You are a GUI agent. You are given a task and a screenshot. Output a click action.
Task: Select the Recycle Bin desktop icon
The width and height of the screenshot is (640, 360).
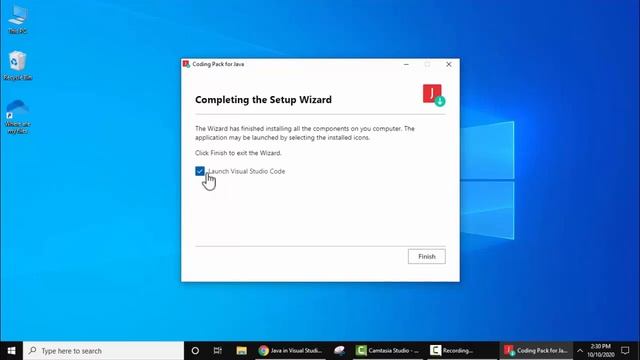point(18,65)
